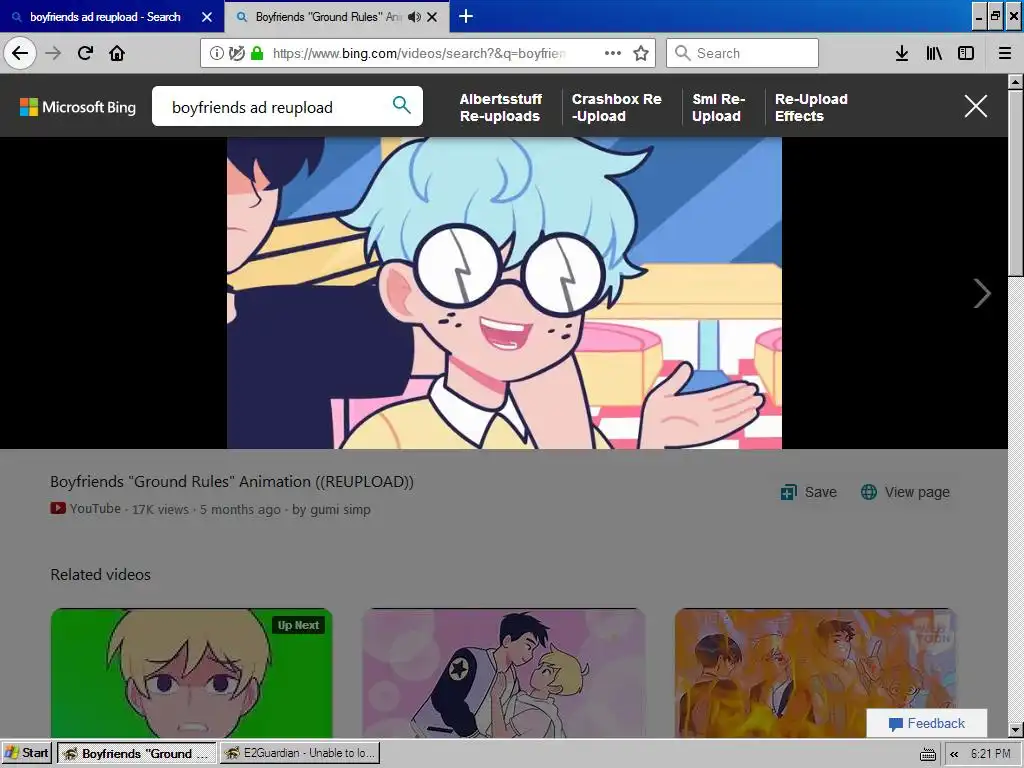Open View page link
This screenshot has height=768, width=1024.
(x=905, y=492)
